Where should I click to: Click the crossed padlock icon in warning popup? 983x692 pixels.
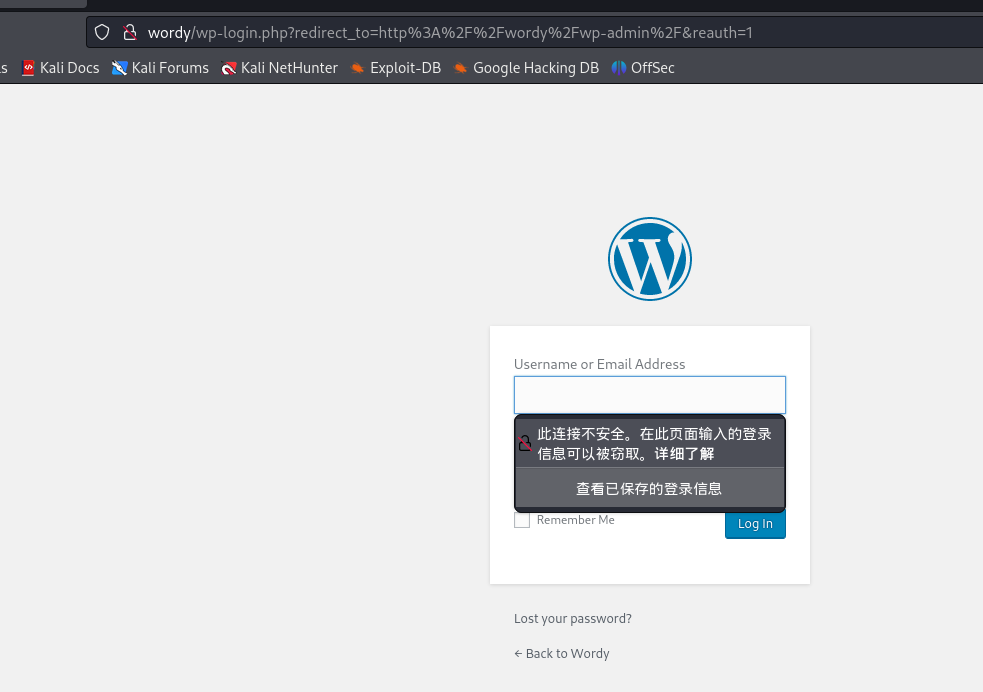[x=525, y=443]
